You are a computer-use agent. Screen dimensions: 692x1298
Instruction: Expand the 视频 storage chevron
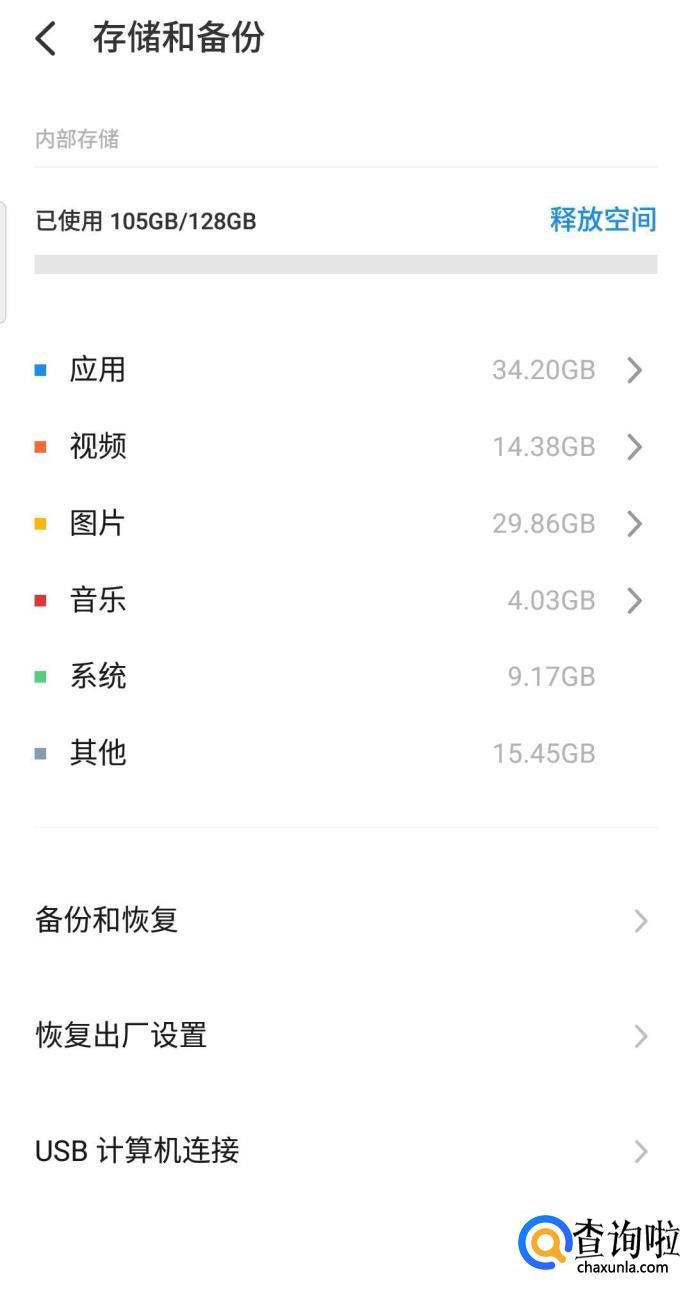(x=634, y=447)
